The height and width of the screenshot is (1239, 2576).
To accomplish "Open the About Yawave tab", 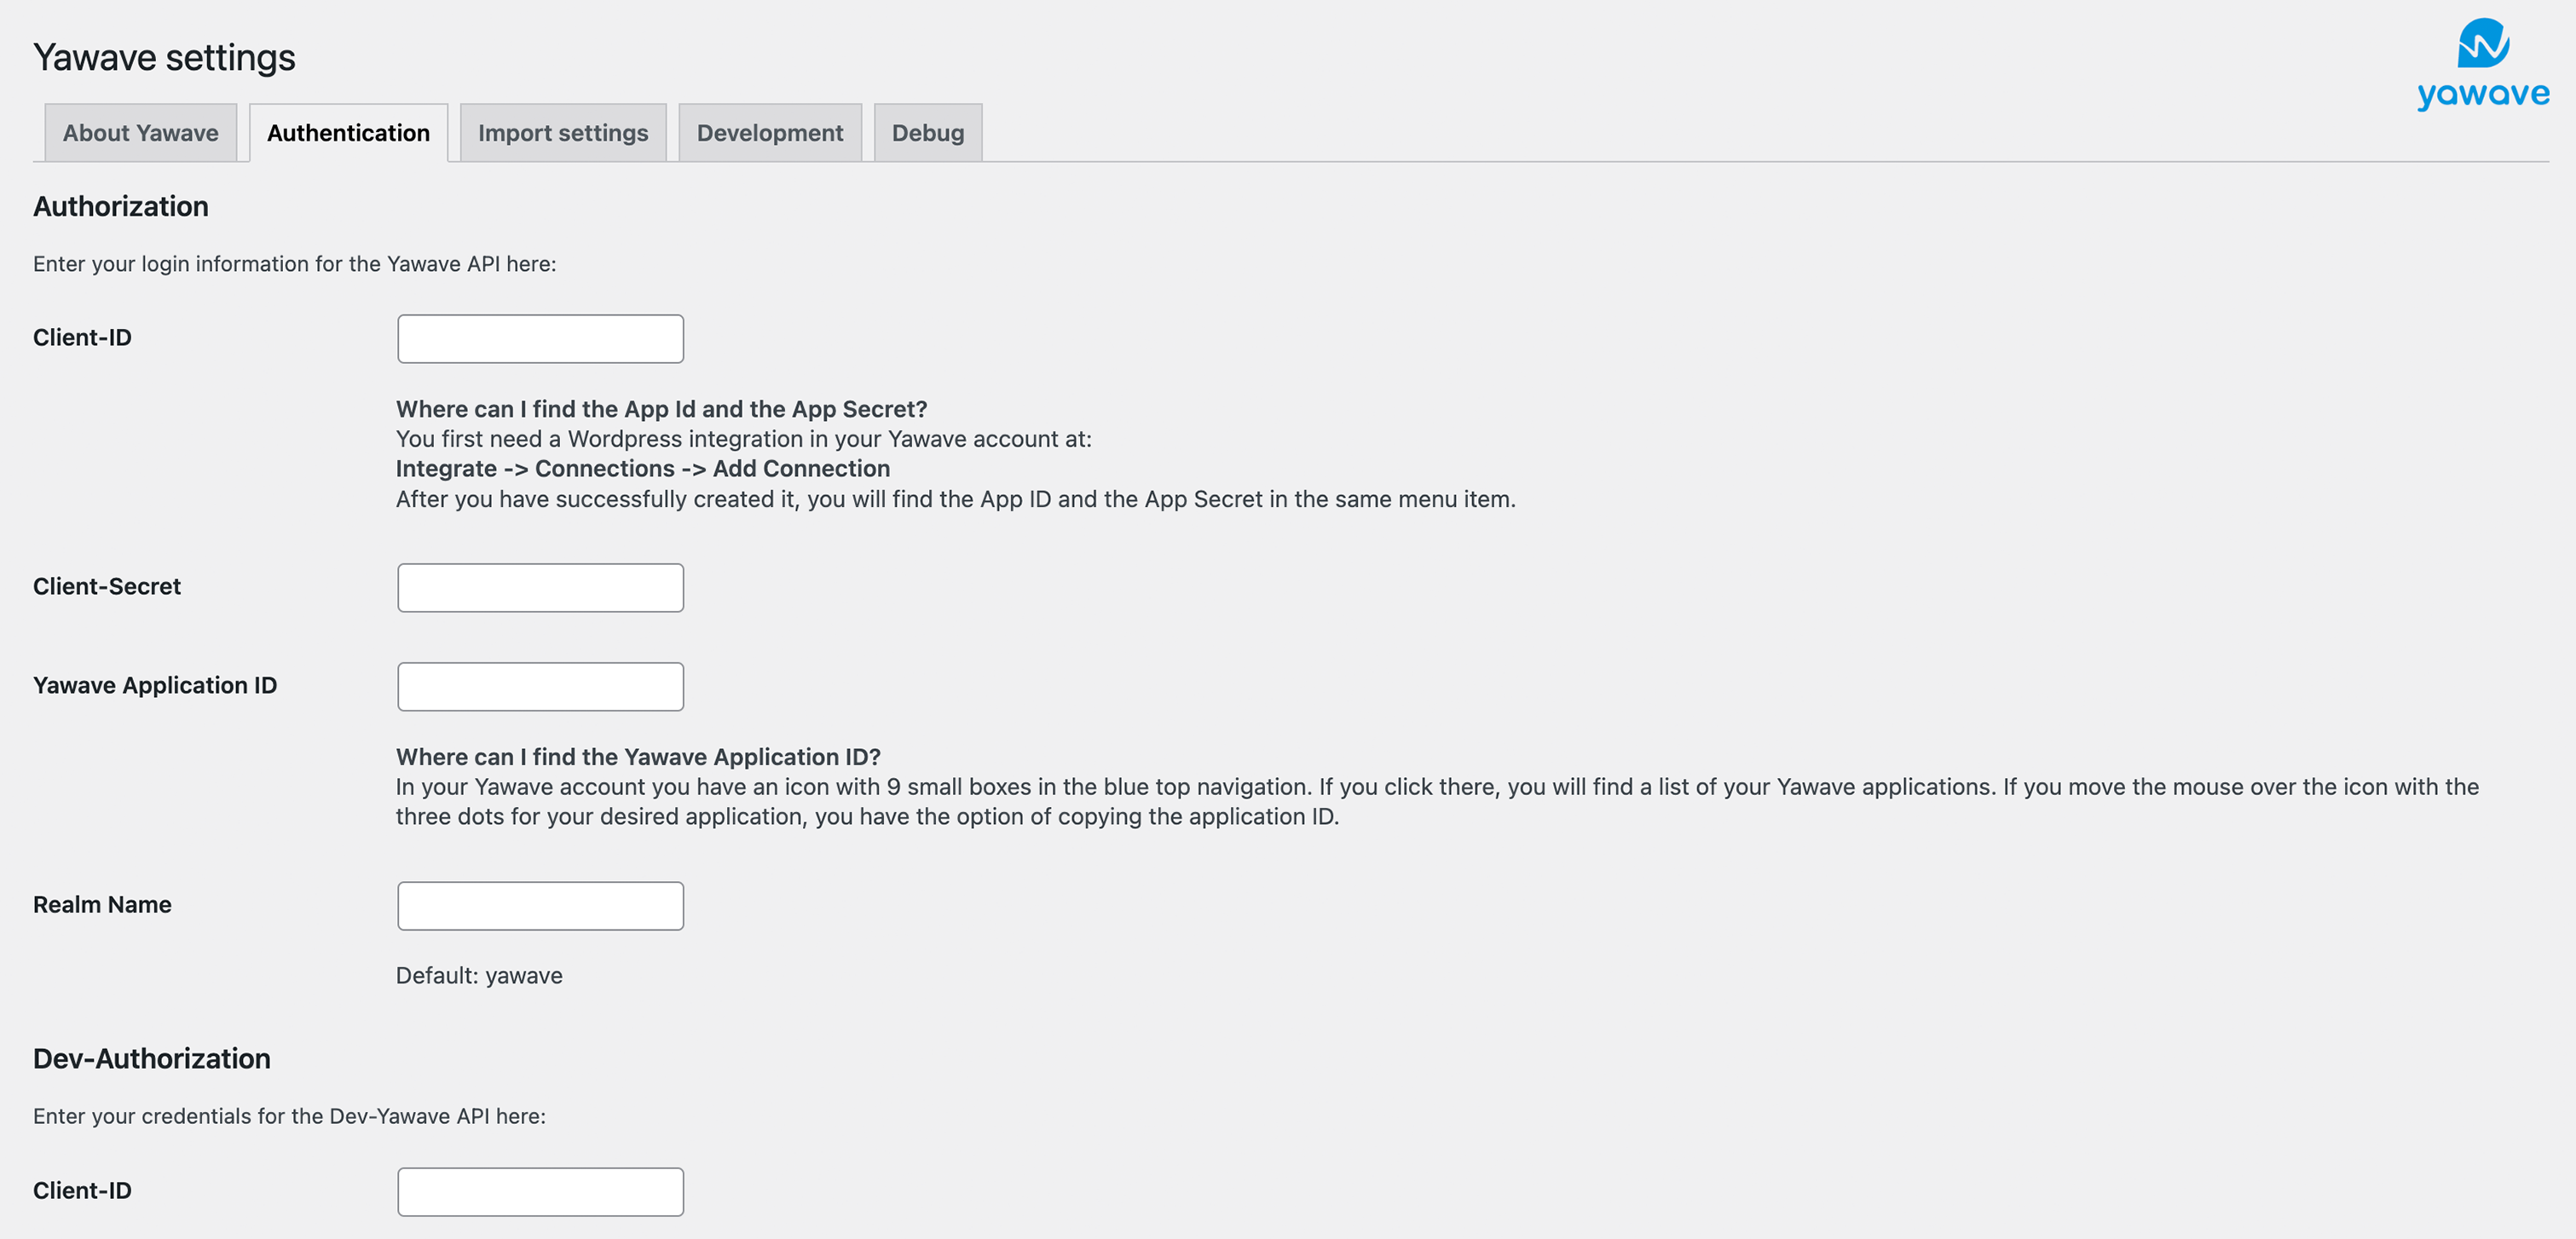I will click(x=141, y=133).
